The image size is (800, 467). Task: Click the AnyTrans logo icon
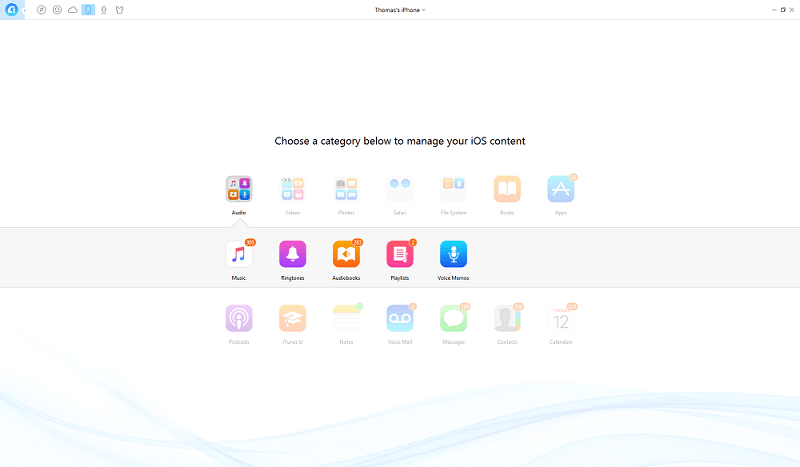(x=11, y=9)
